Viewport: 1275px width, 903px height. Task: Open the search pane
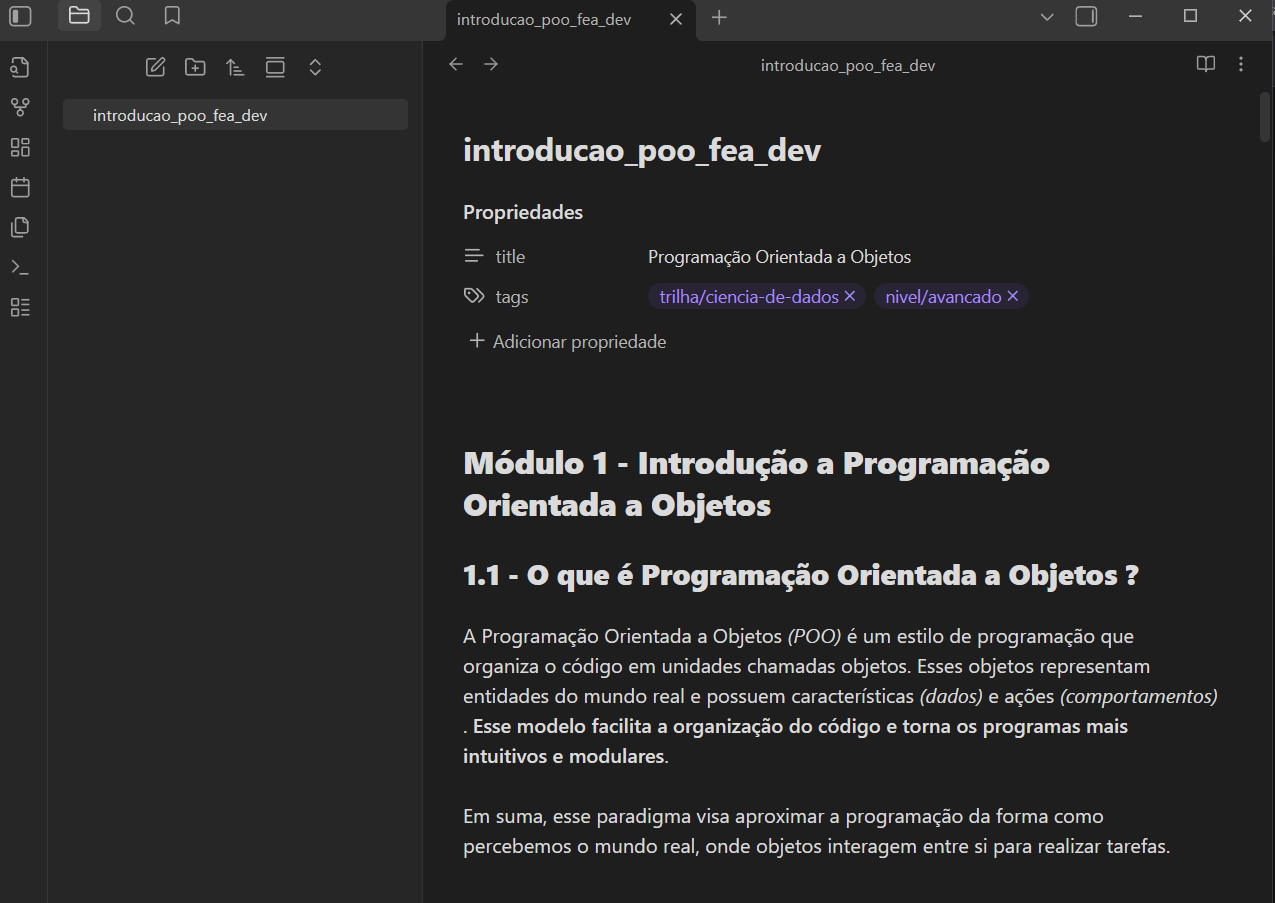pyautogui.click(x=125, y=16)
